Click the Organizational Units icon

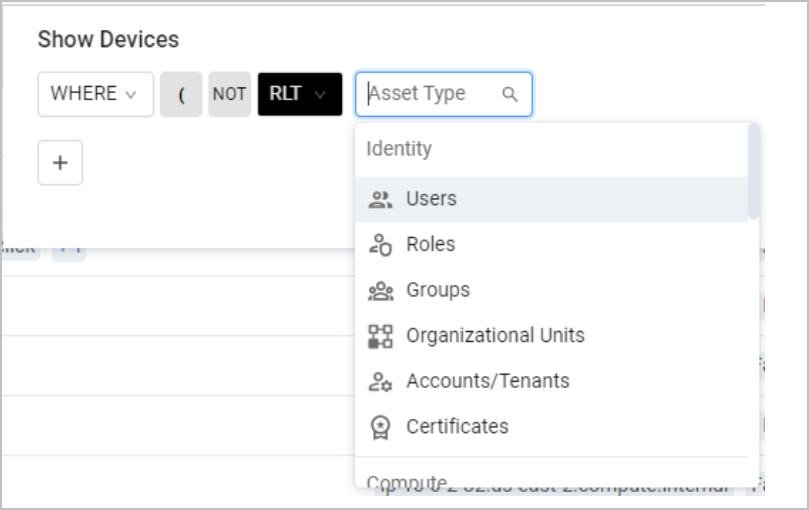(380, 336)
